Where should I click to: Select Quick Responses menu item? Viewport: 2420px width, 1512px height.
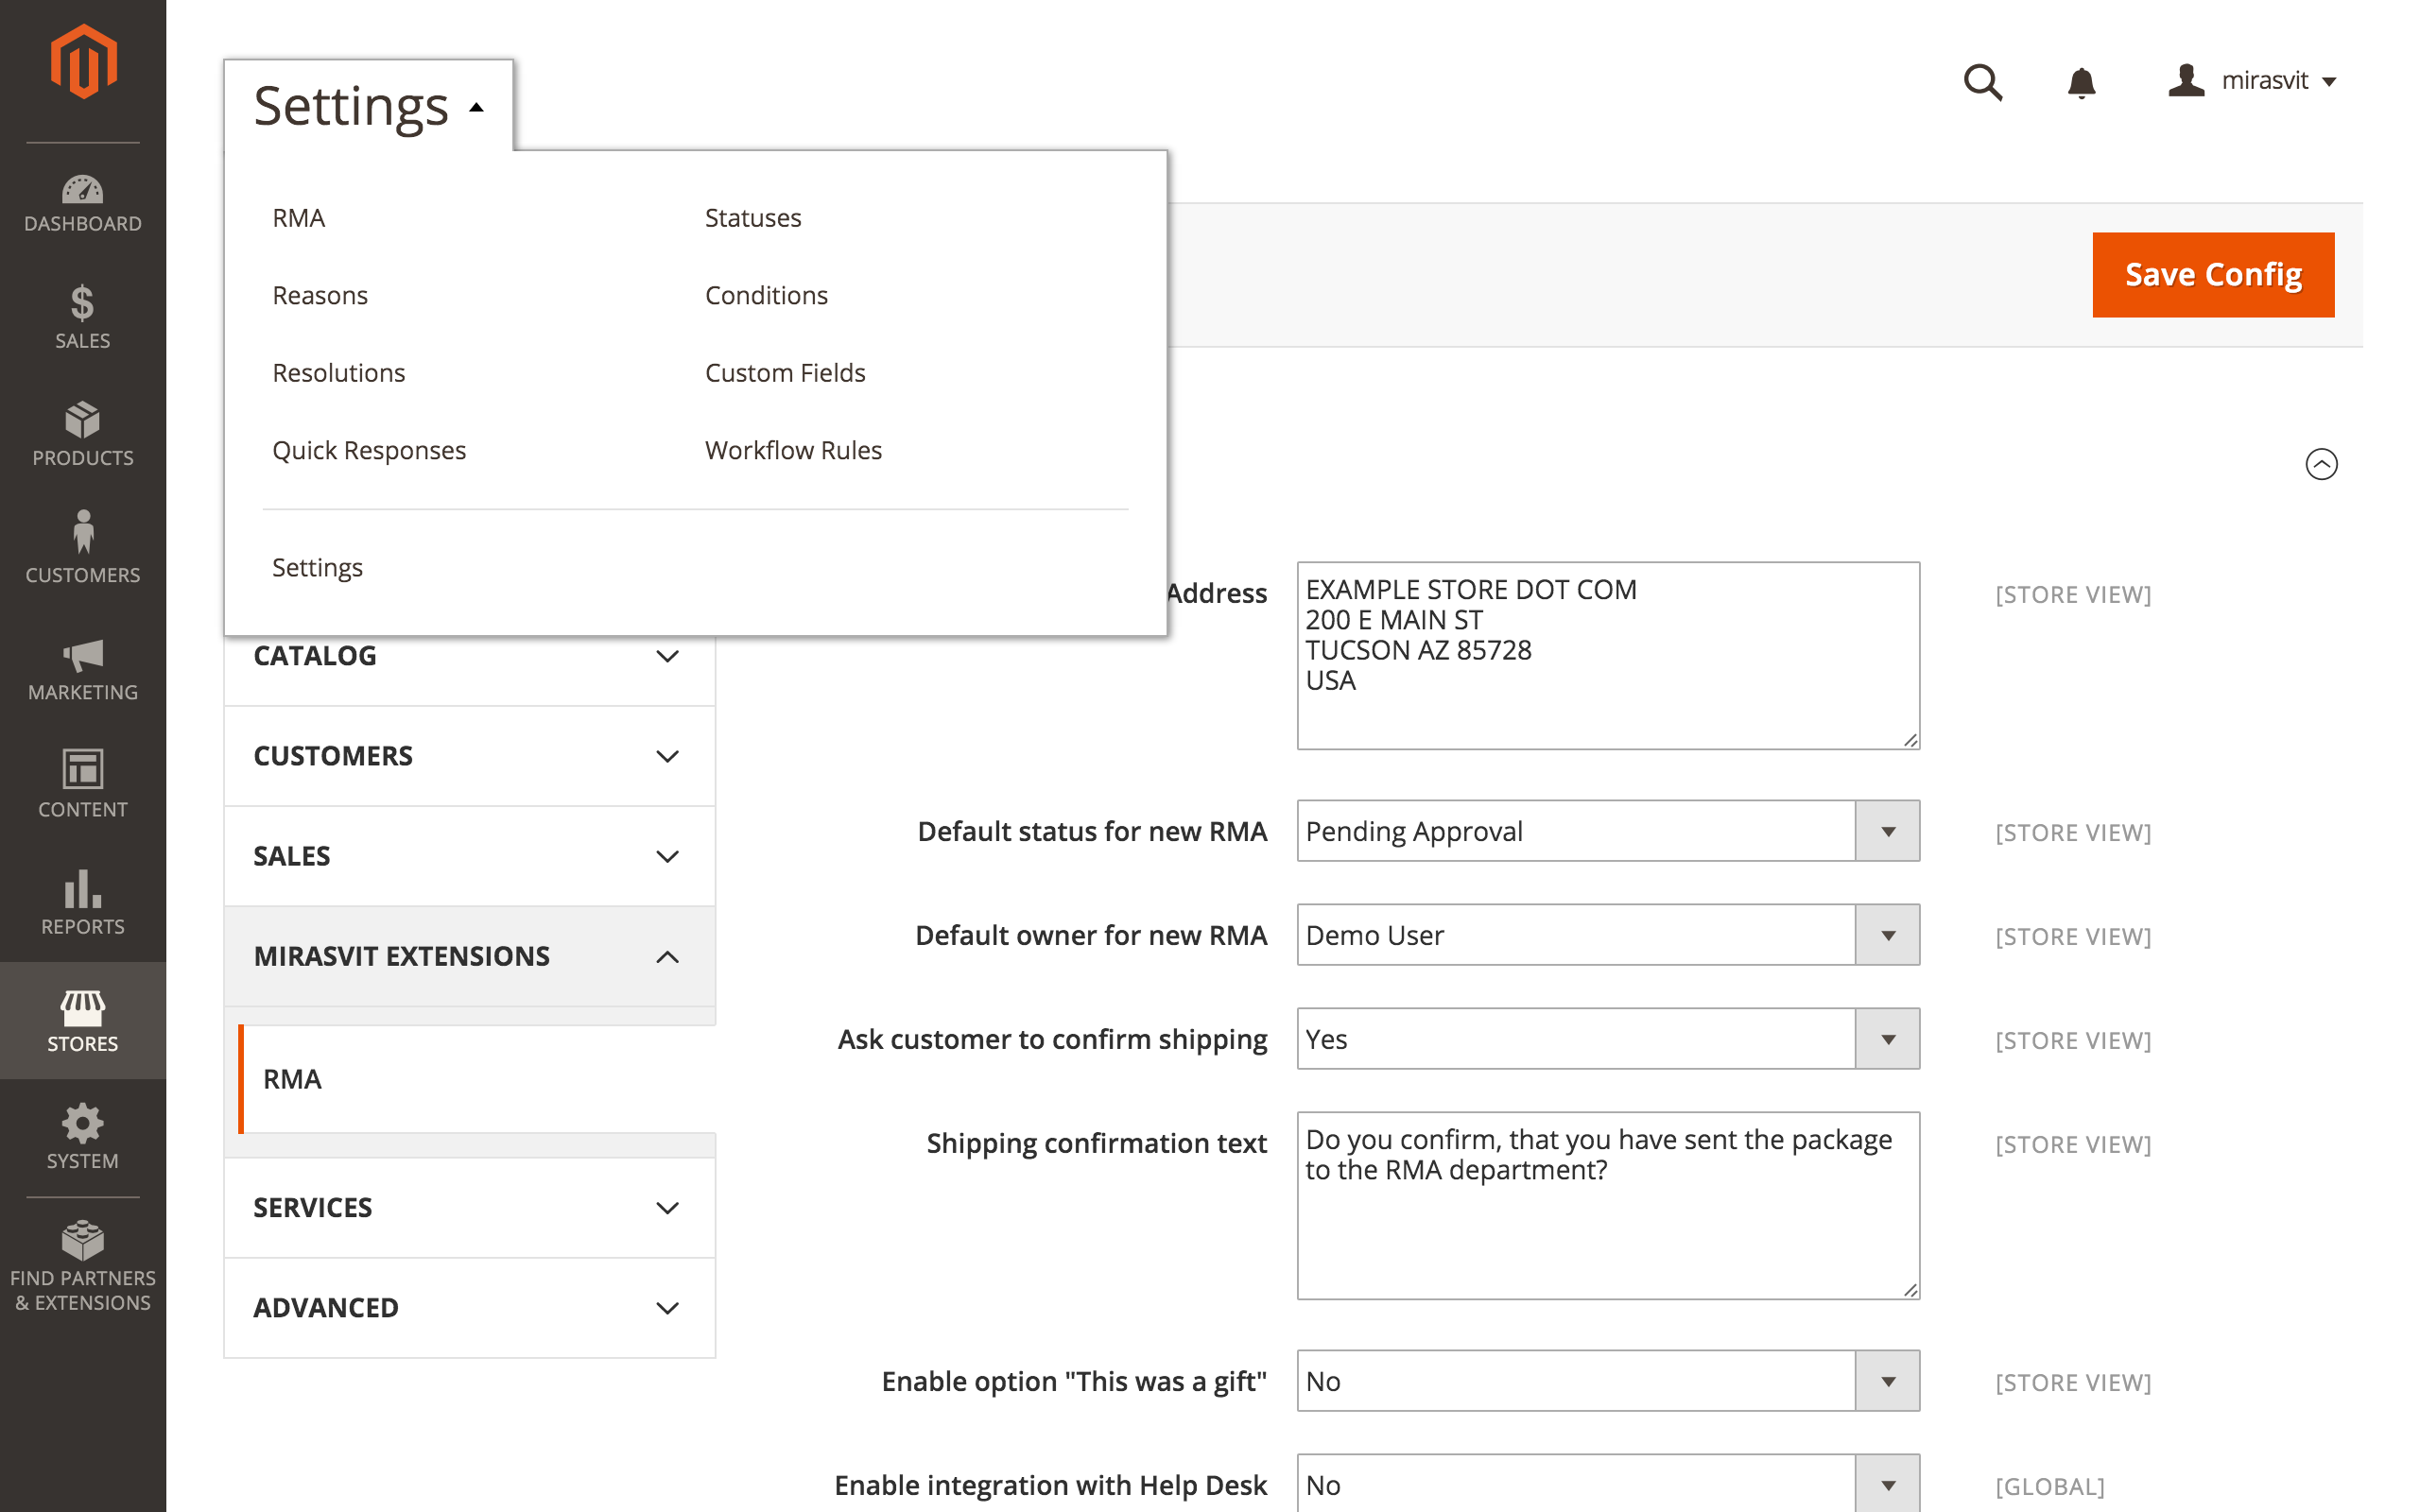tap(369, 450)
